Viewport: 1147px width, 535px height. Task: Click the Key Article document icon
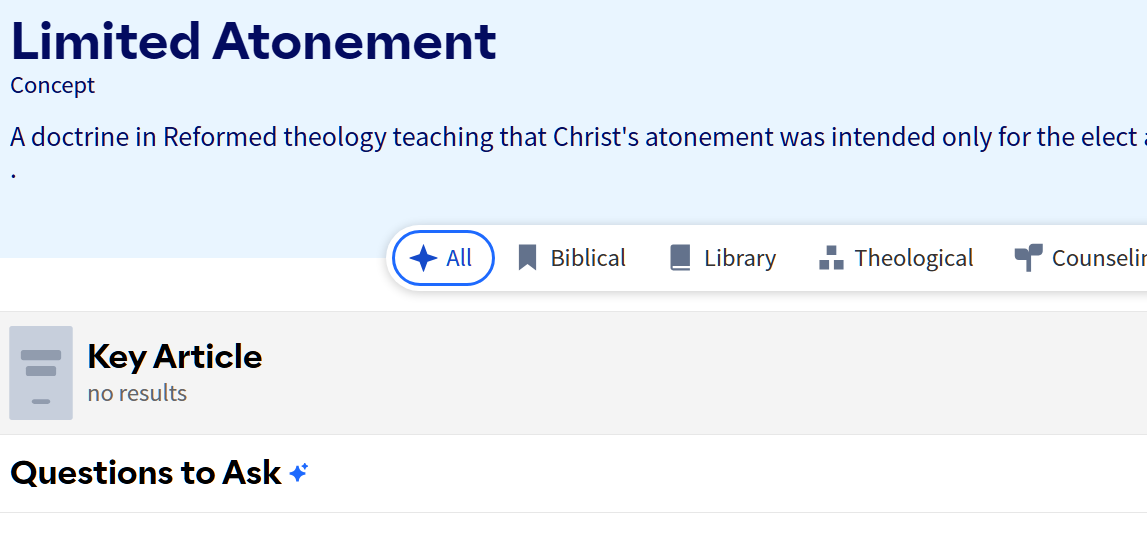pos(41,373)
